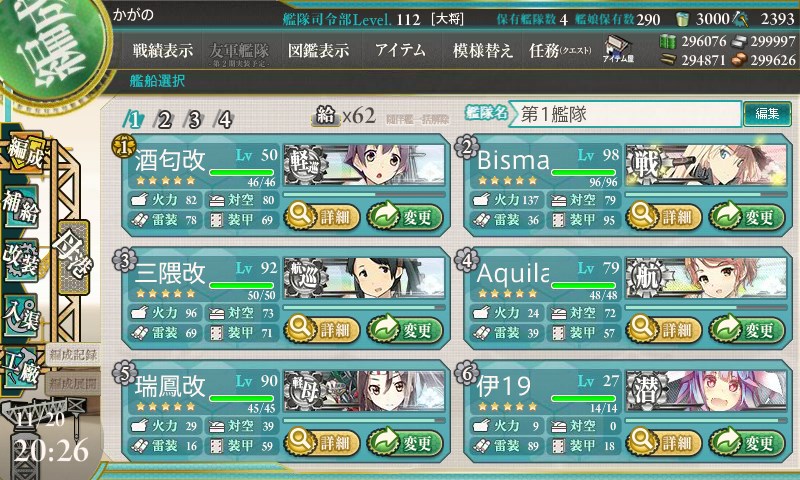Open the 戦績表示 menu
800x480 pixels.
click(163, 50)
